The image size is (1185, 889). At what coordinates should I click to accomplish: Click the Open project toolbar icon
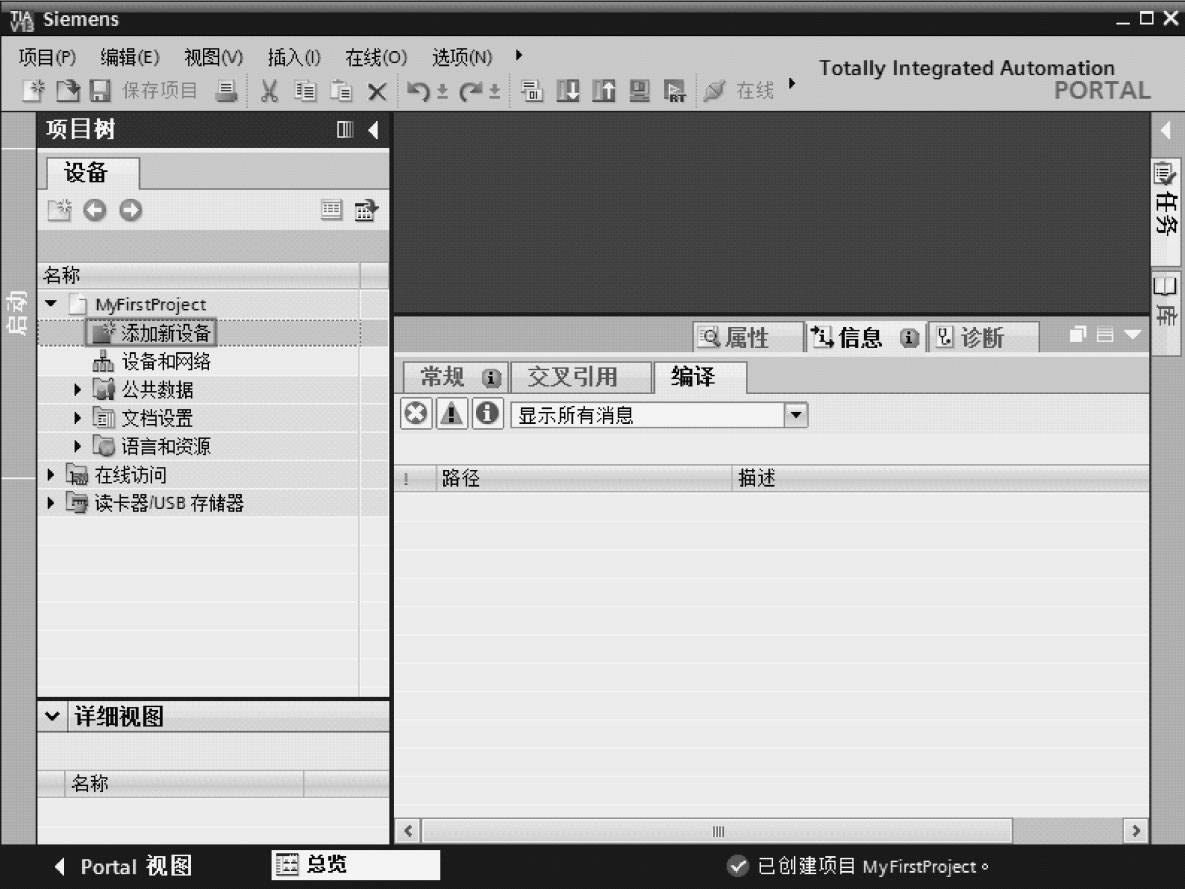click(68, 91)
